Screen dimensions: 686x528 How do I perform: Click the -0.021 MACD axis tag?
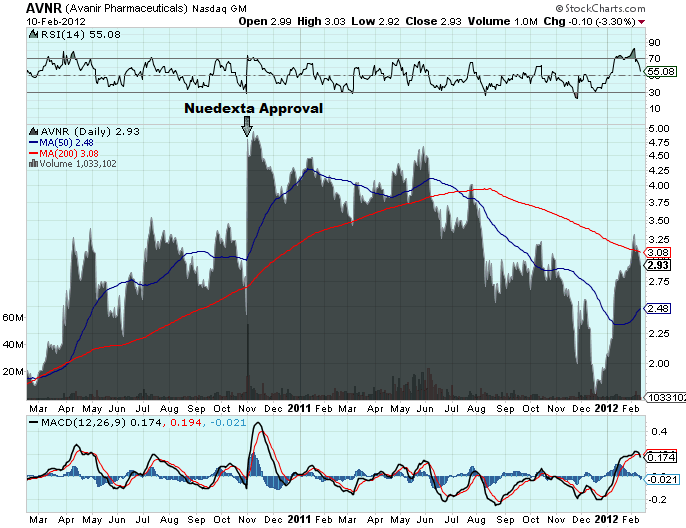pyautogui.click(x=662, y=479)
